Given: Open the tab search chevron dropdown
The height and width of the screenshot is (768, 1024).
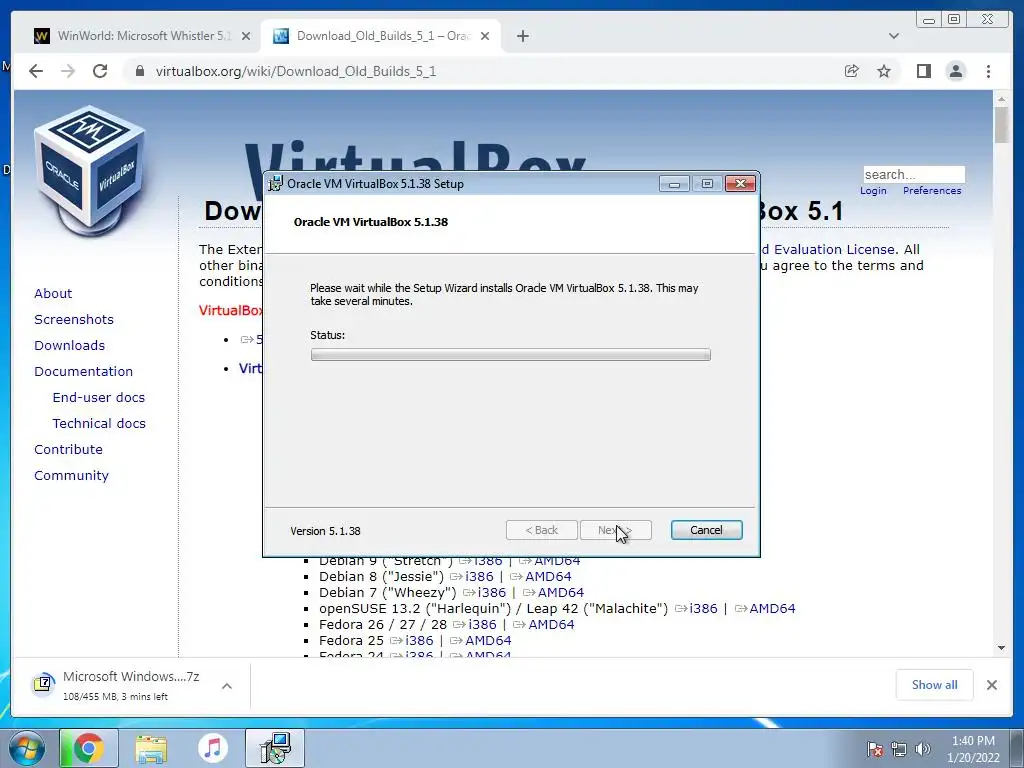Looking at the screenshot, I should tap(893, 36).
